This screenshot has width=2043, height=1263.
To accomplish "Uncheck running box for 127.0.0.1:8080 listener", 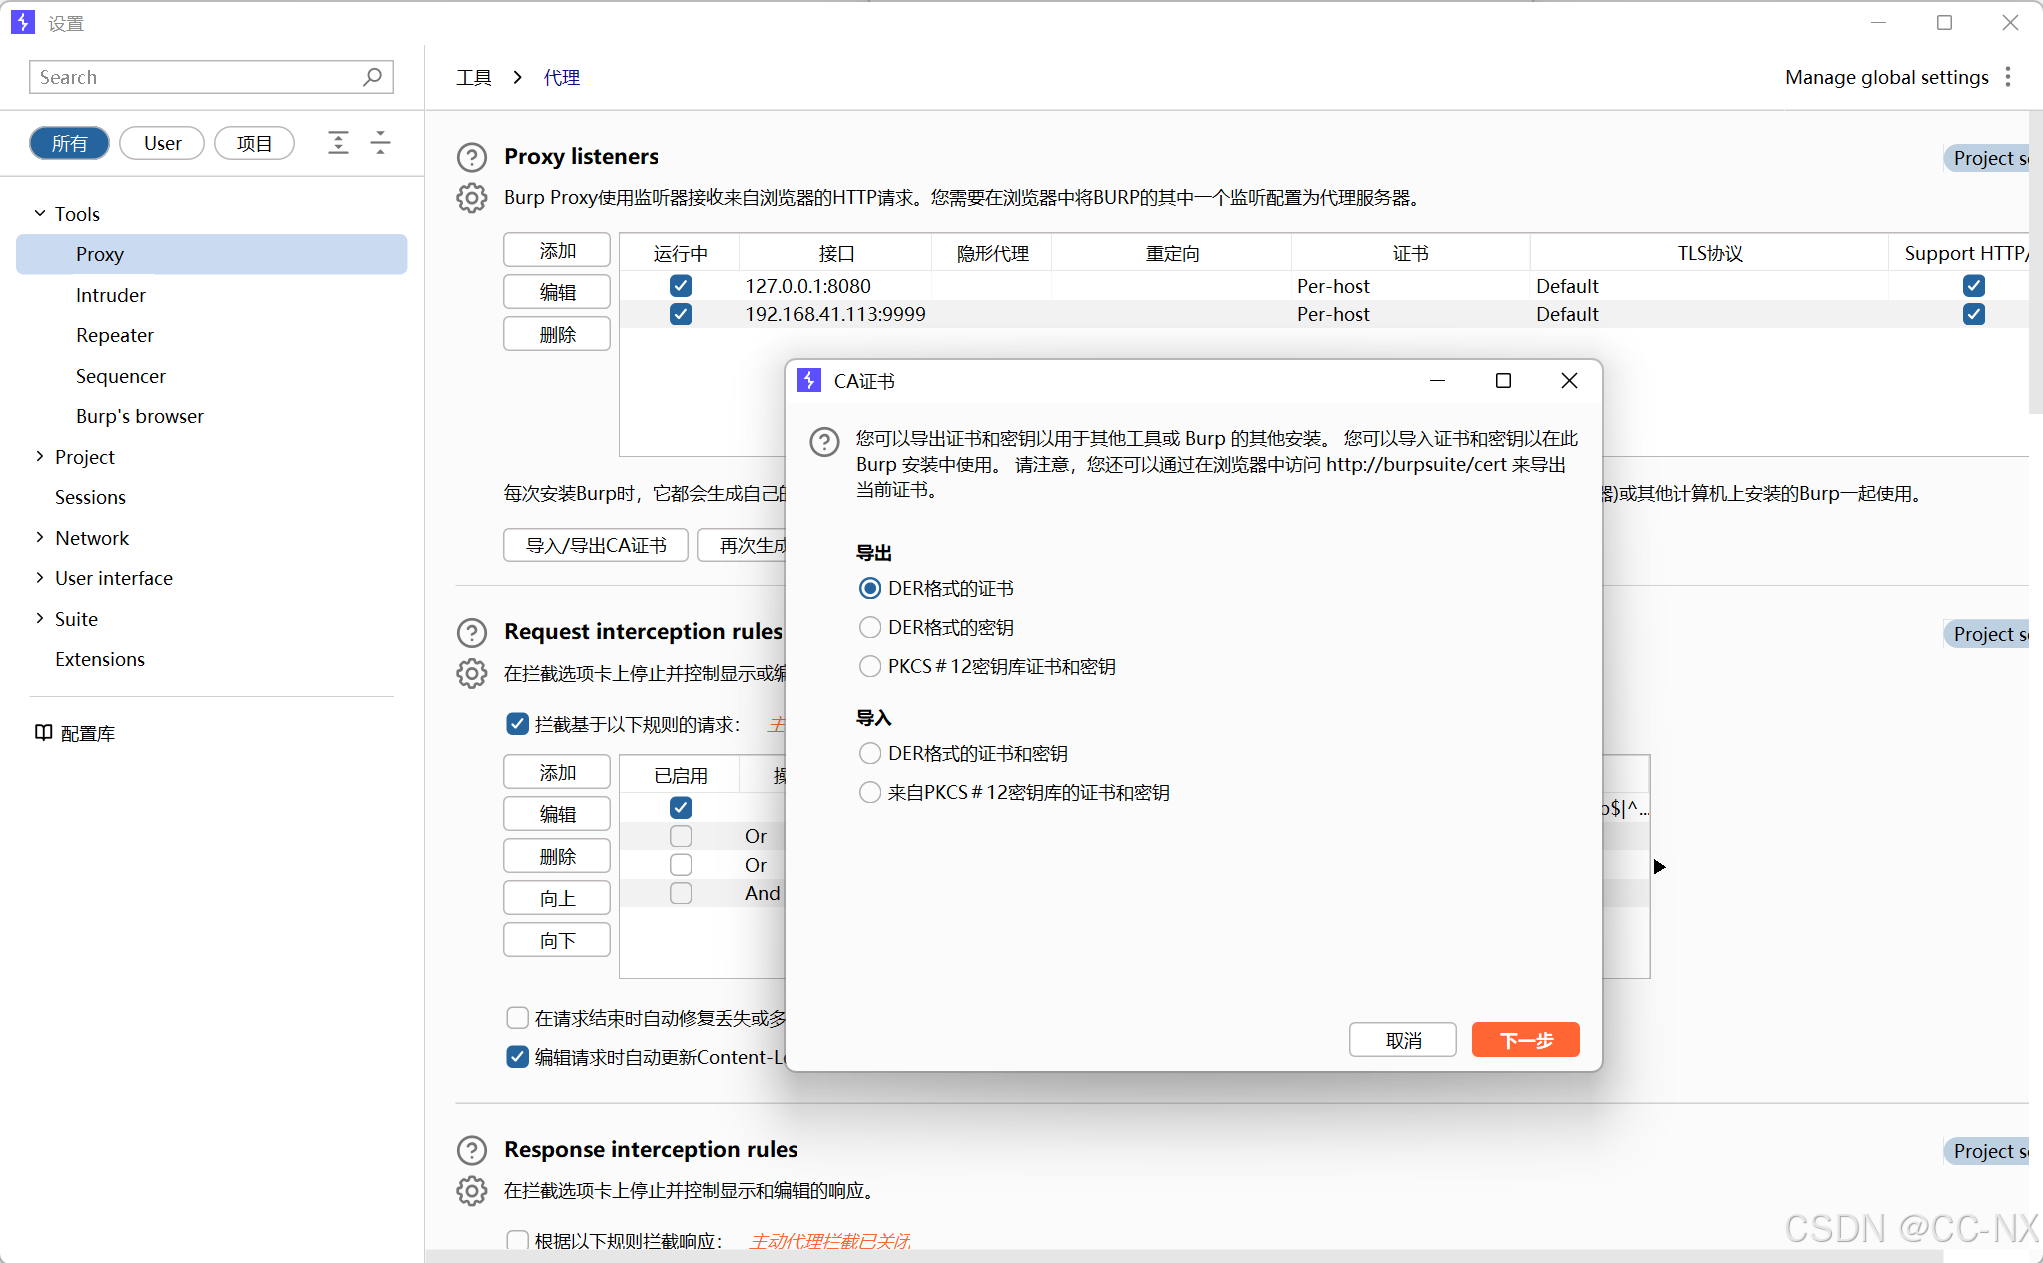I will [681, 286].
